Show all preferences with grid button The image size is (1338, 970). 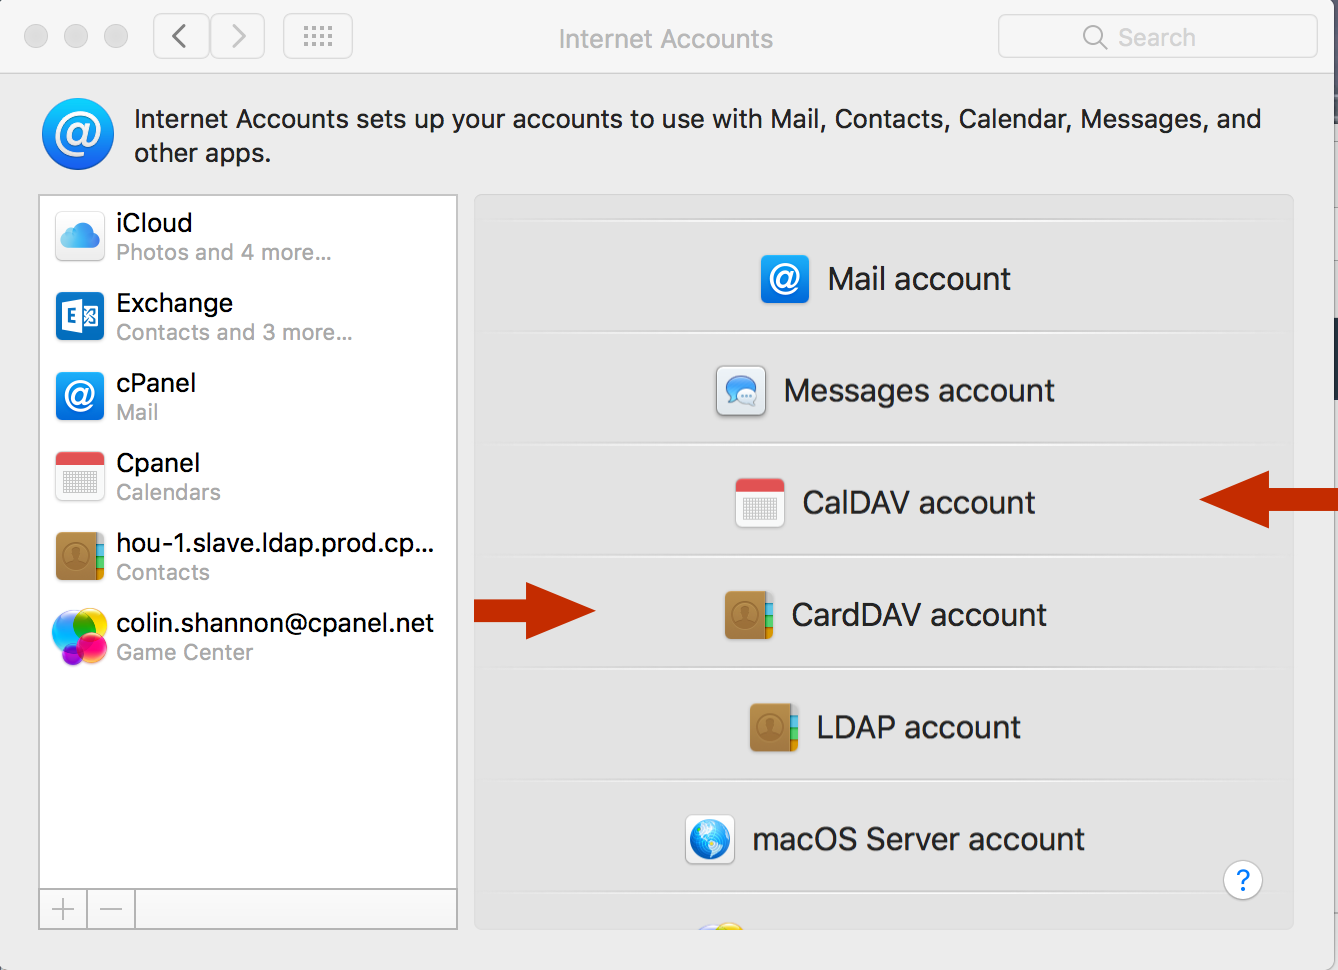click(x=318, y=36)
